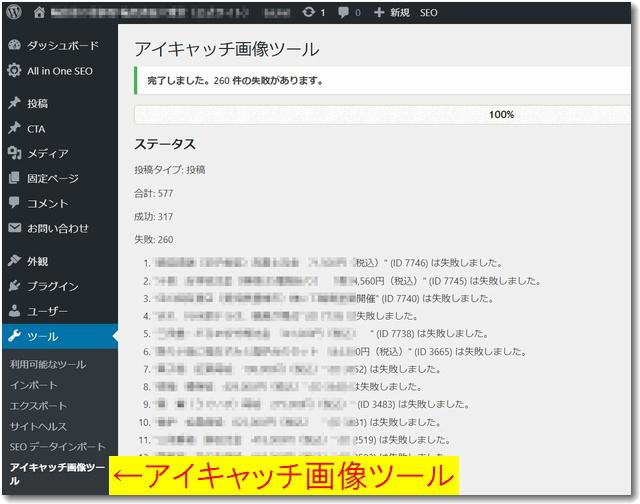Screen dimensions: 640x504
Task: Click the completion notice with 260 failures
Action: [x=382, y=80]
